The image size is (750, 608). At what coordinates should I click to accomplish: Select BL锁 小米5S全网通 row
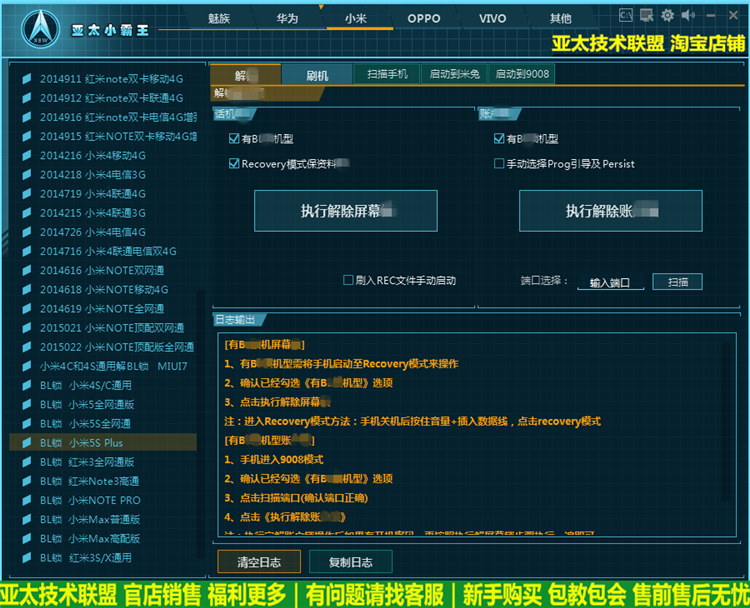coord(103,423)
